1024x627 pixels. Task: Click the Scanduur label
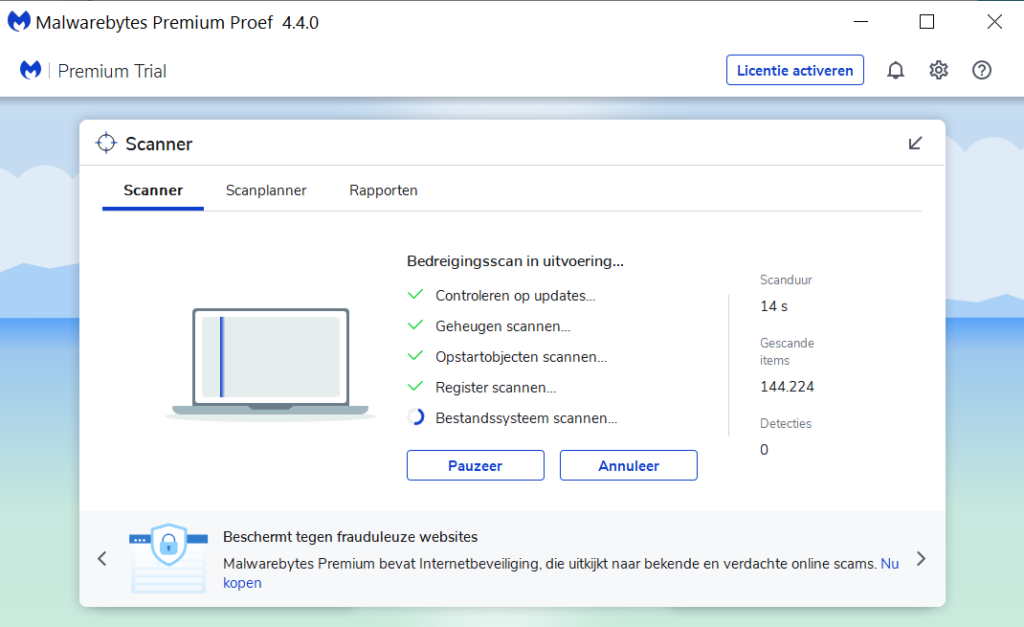(x=786, y=280)
